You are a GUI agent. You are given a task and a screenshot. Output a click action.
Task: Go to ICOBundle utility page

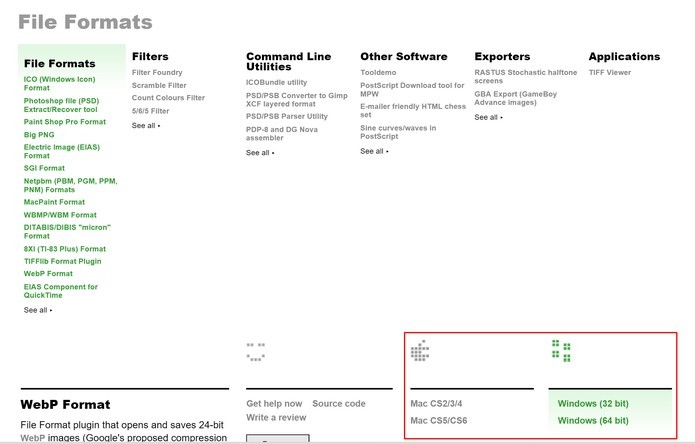click(x=277, y=82)
